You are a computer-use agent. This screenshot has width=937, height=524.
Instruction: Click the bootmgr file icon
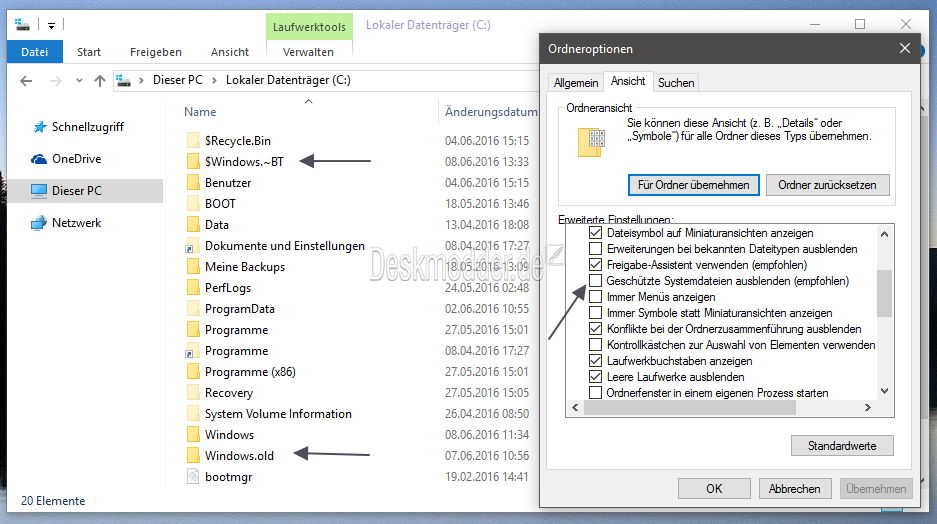click(x=193, y=476)
